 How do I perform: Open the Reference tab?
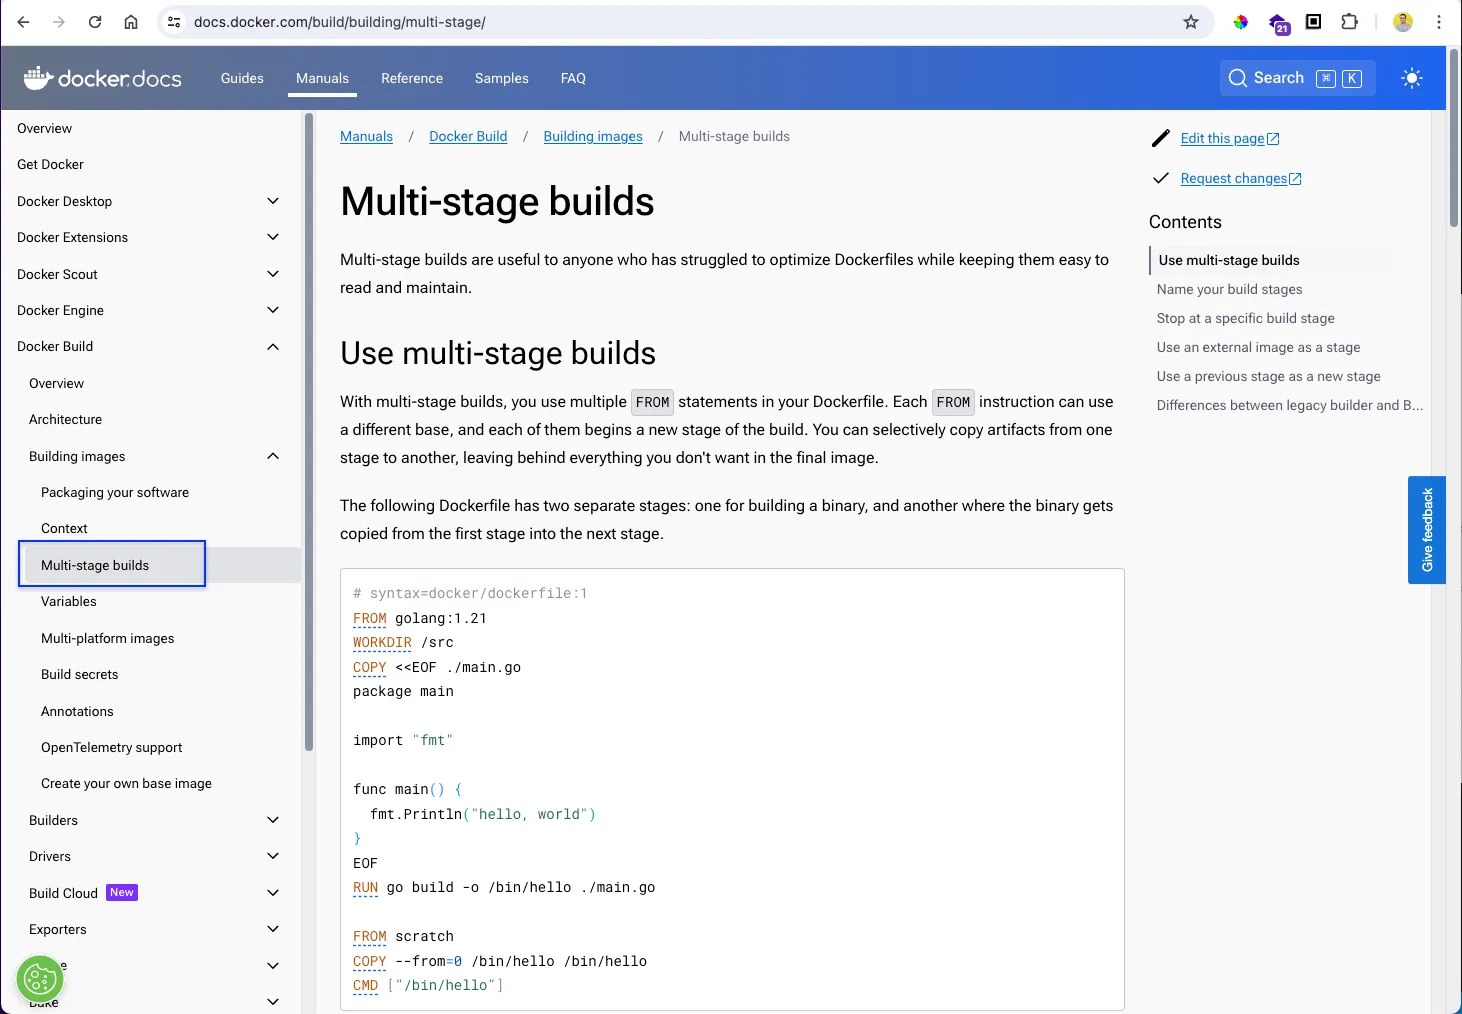[x=412, y=78]
